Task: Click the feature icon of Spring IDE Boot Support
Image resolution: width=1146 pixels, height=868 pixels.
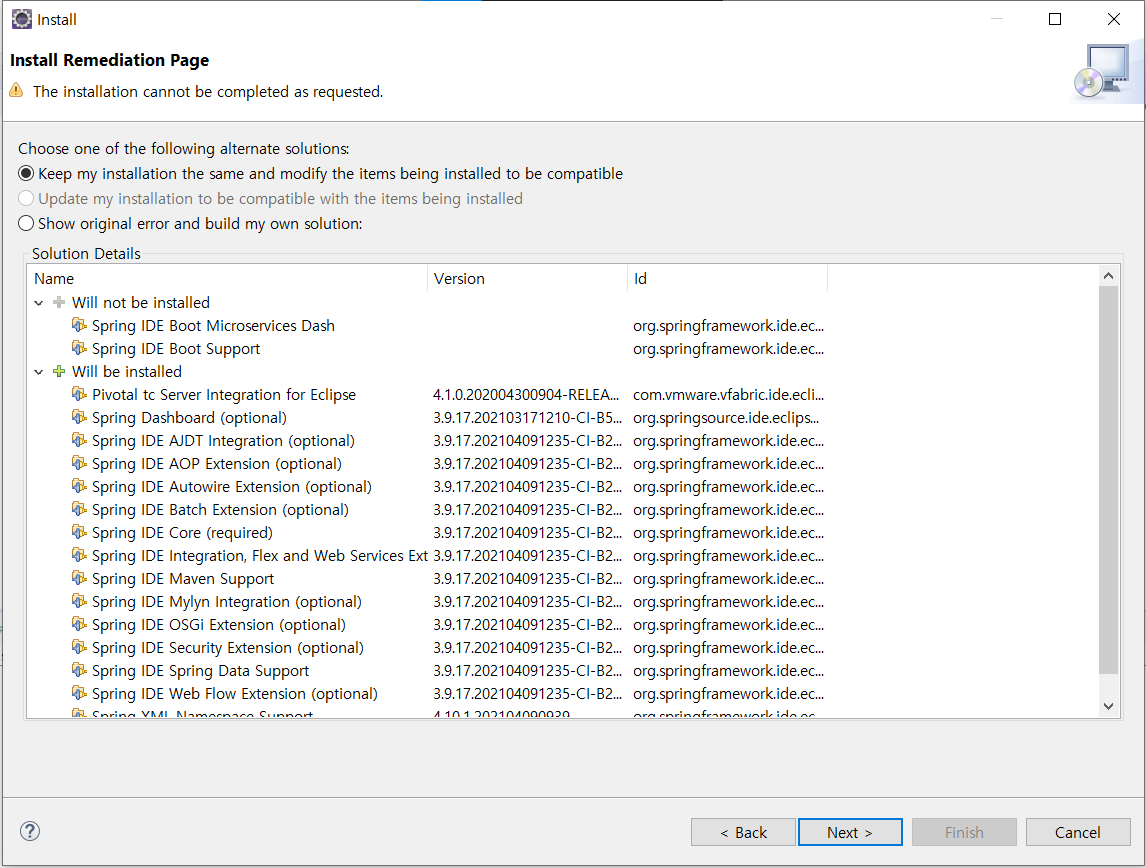Action: (x=79, y=348)
